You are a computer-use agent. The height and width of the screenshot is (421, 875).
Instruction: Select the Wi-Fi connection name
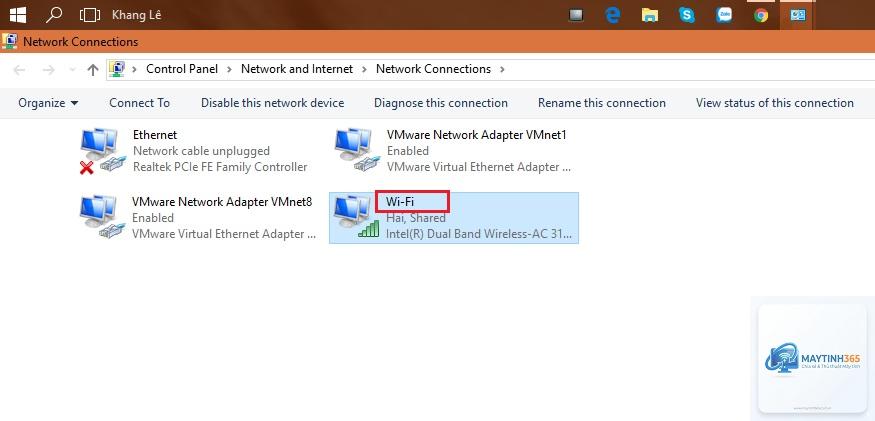[400, 202]
